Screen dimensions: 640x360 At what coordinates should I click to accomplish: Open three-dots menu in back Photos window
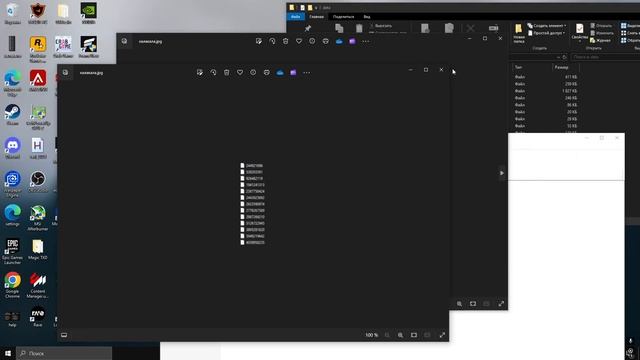[x=366, y=41]
